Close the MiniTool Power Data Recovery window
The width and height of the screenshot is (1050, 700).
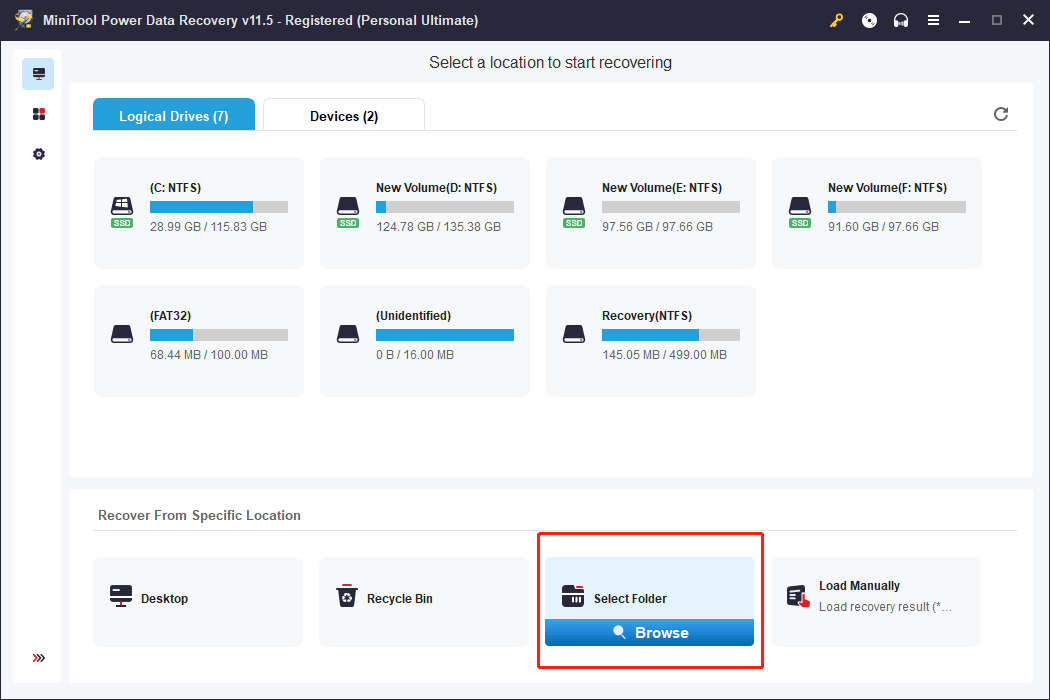click(x=1029, y=20)
